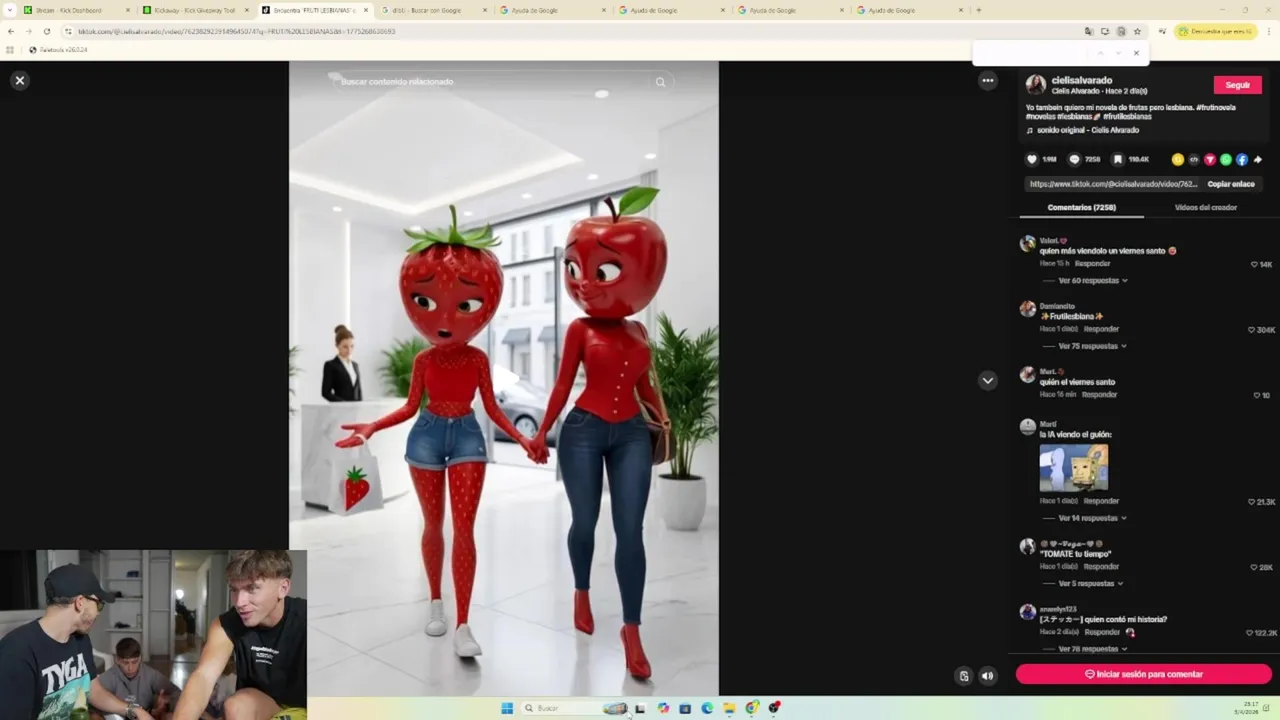Viewport: 1280px width, 720px height.
Task: Open the bookmarks bar Faketools item
Action: point(58,49)
